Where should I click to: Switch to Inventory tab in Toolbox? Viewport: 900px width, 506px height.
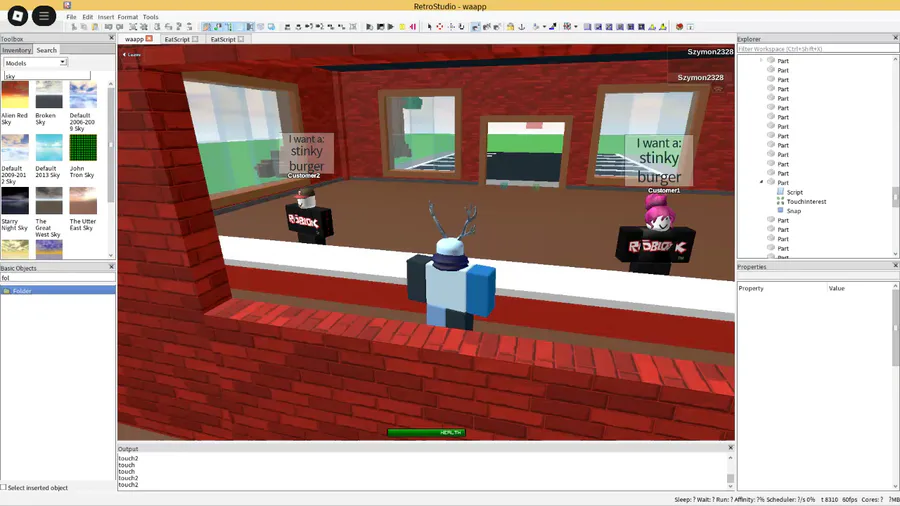click(16, 50)
